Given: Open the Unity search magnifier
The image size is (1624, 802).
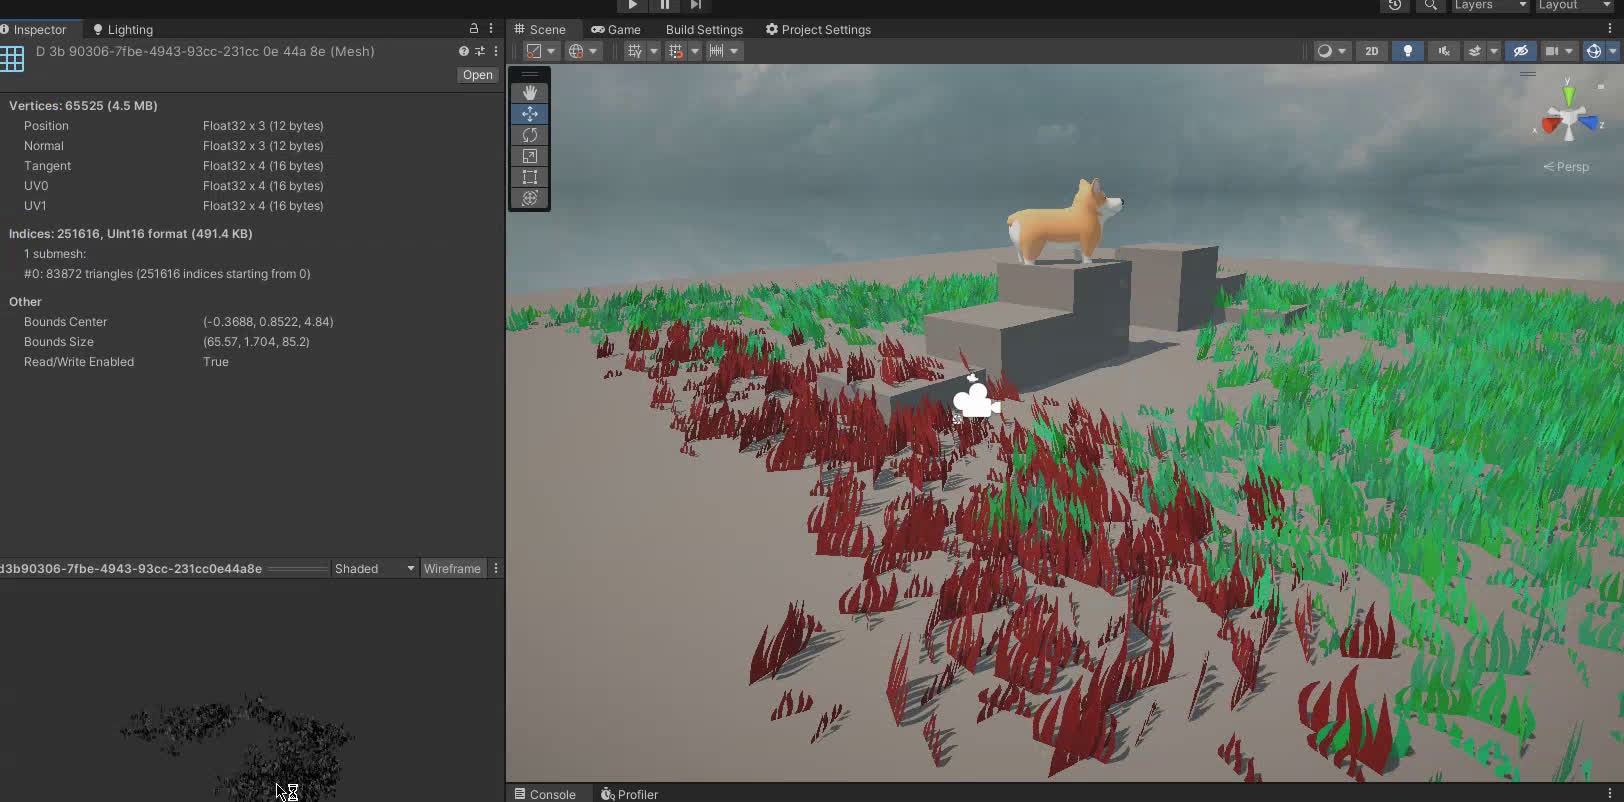Looking at the screenshot, I should (1431, 5).
